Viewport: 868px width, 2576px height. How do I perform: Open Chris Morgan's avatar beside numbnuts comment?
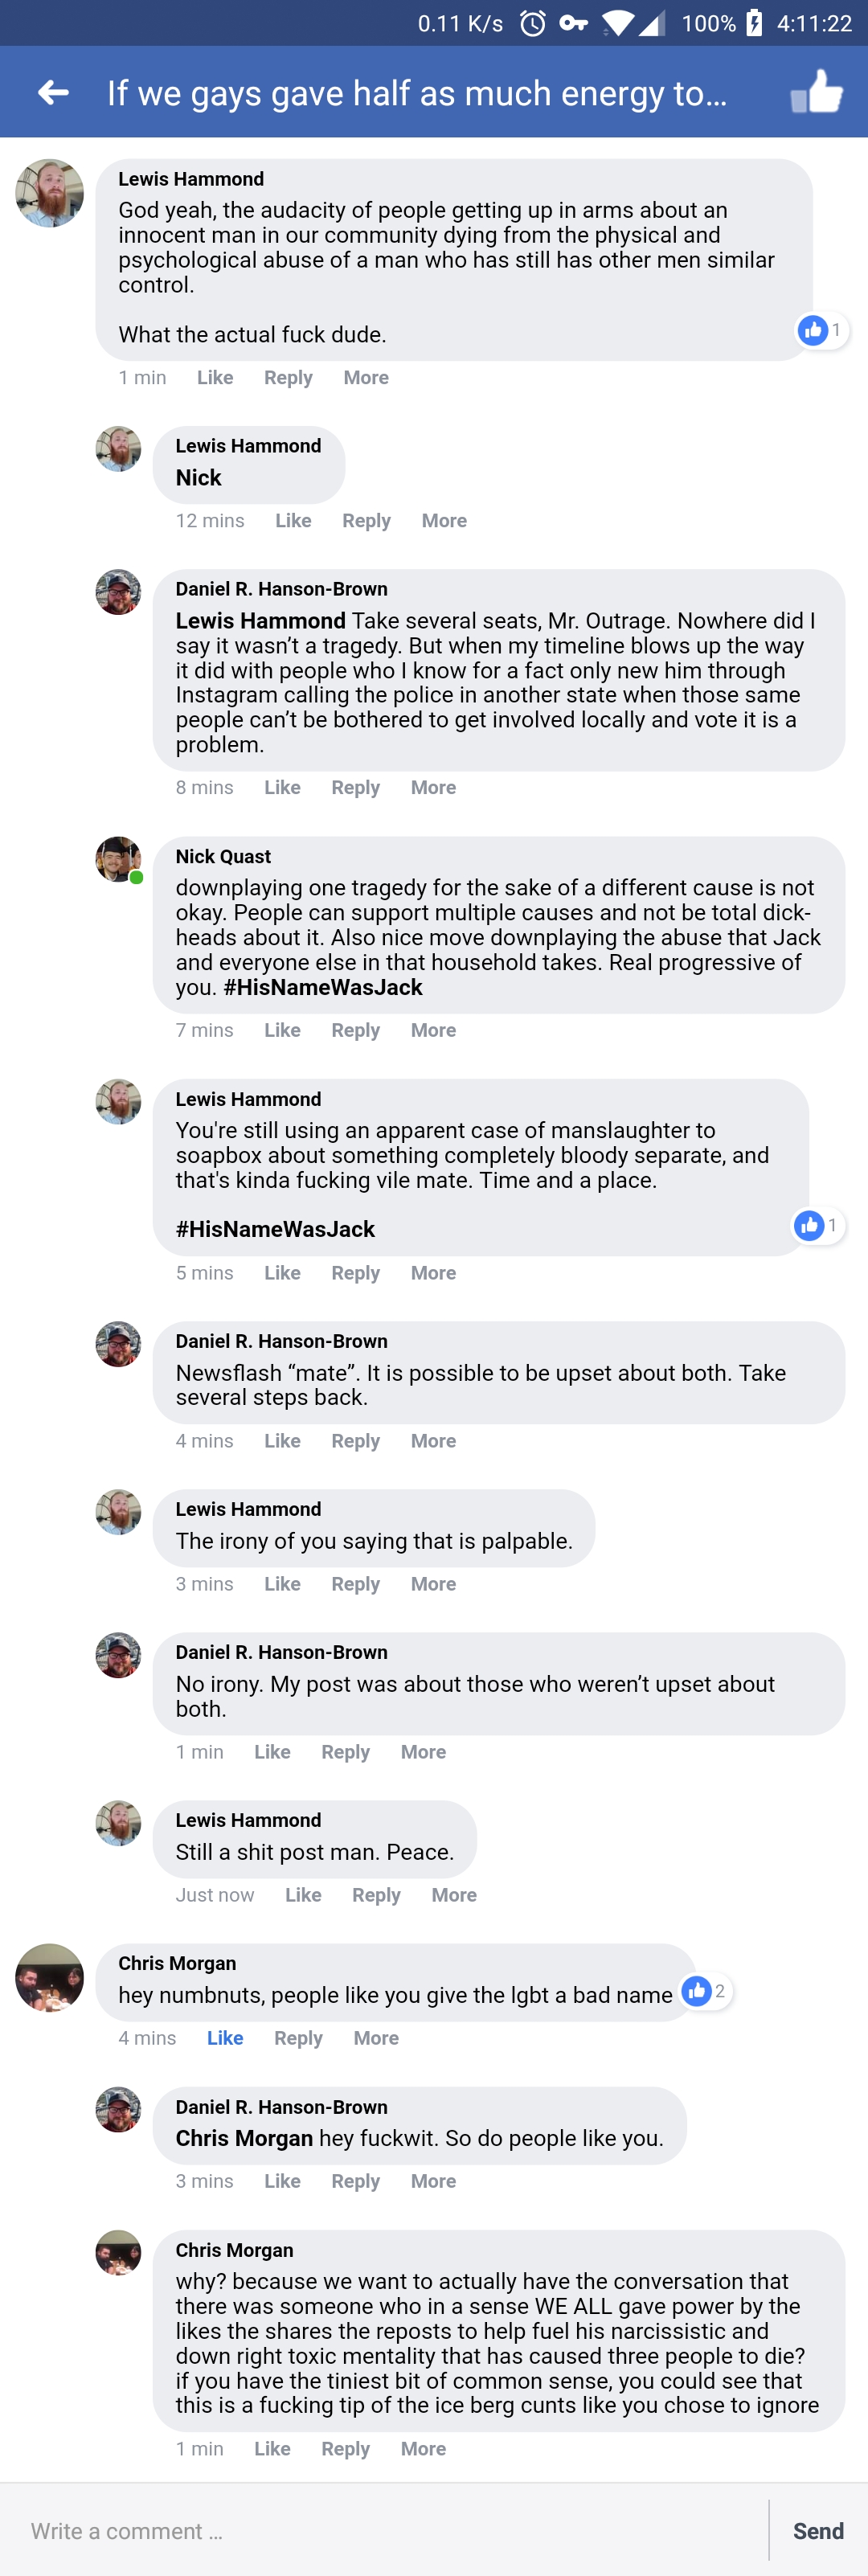(x=49, y=1977)
